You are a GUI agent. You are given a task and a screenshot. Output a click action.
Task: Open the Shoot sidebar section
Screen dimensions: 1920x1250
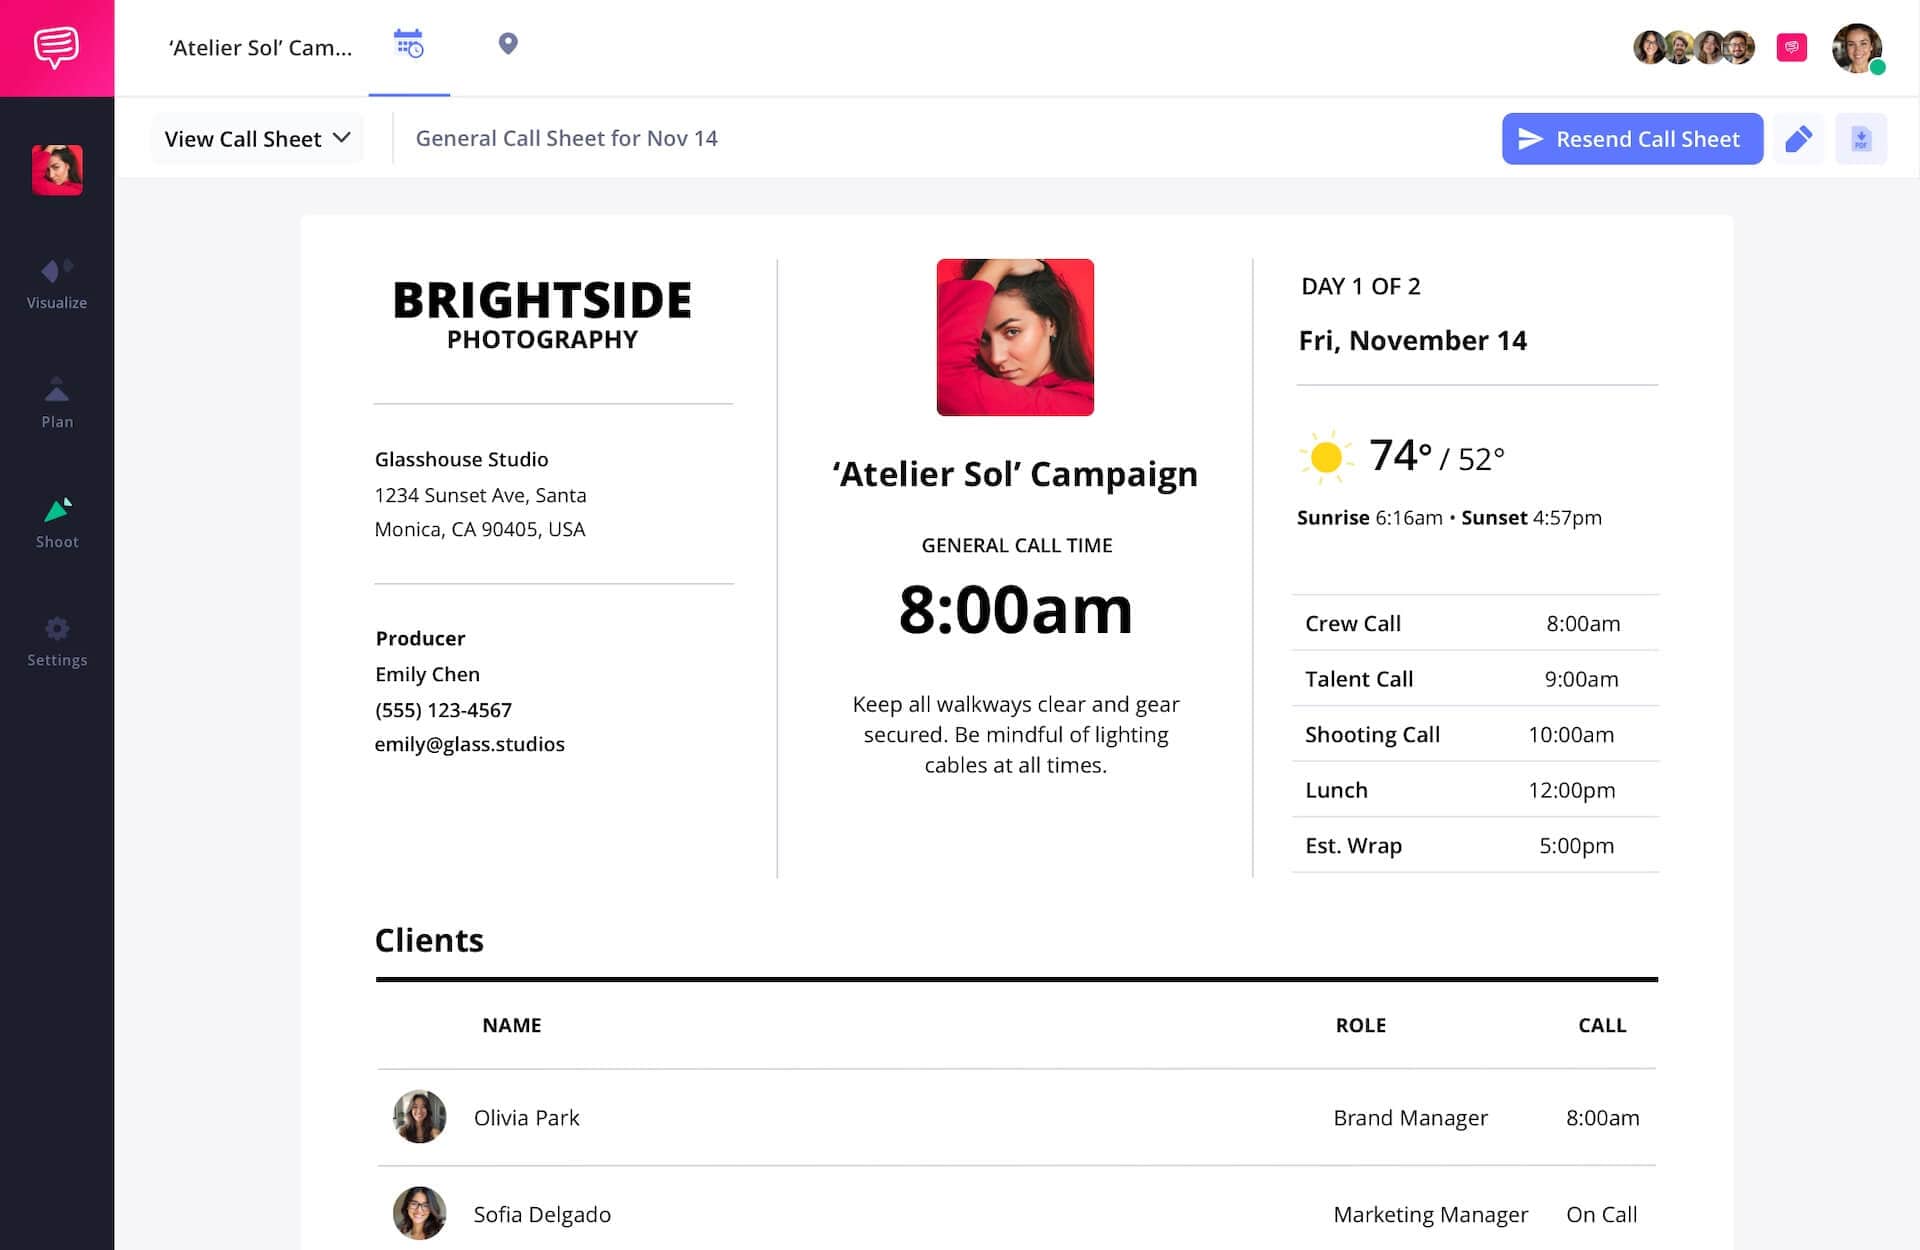57,523
